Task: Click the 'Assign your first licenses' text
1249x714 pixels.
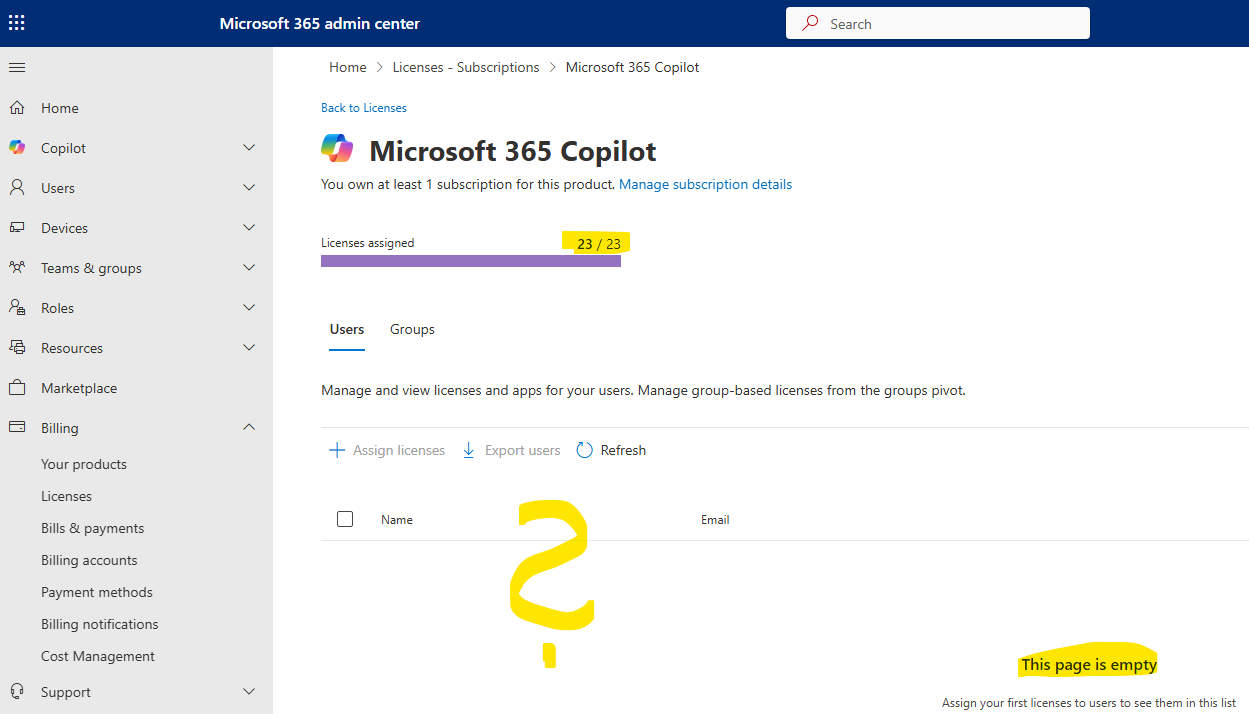Action: 1089,703
